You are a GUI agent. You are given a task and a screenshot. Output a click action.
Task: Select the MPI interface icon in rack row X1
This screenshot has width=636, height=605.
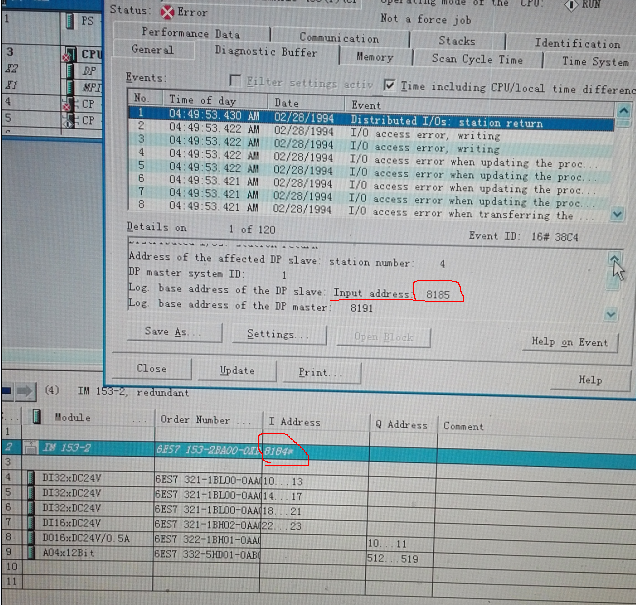tap(70, 87)
